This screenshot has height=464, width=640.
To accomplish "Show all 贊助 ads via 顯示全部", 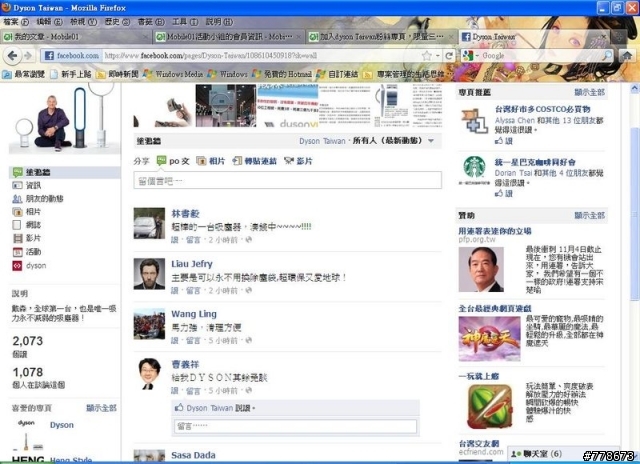I will tap(589, 215).
